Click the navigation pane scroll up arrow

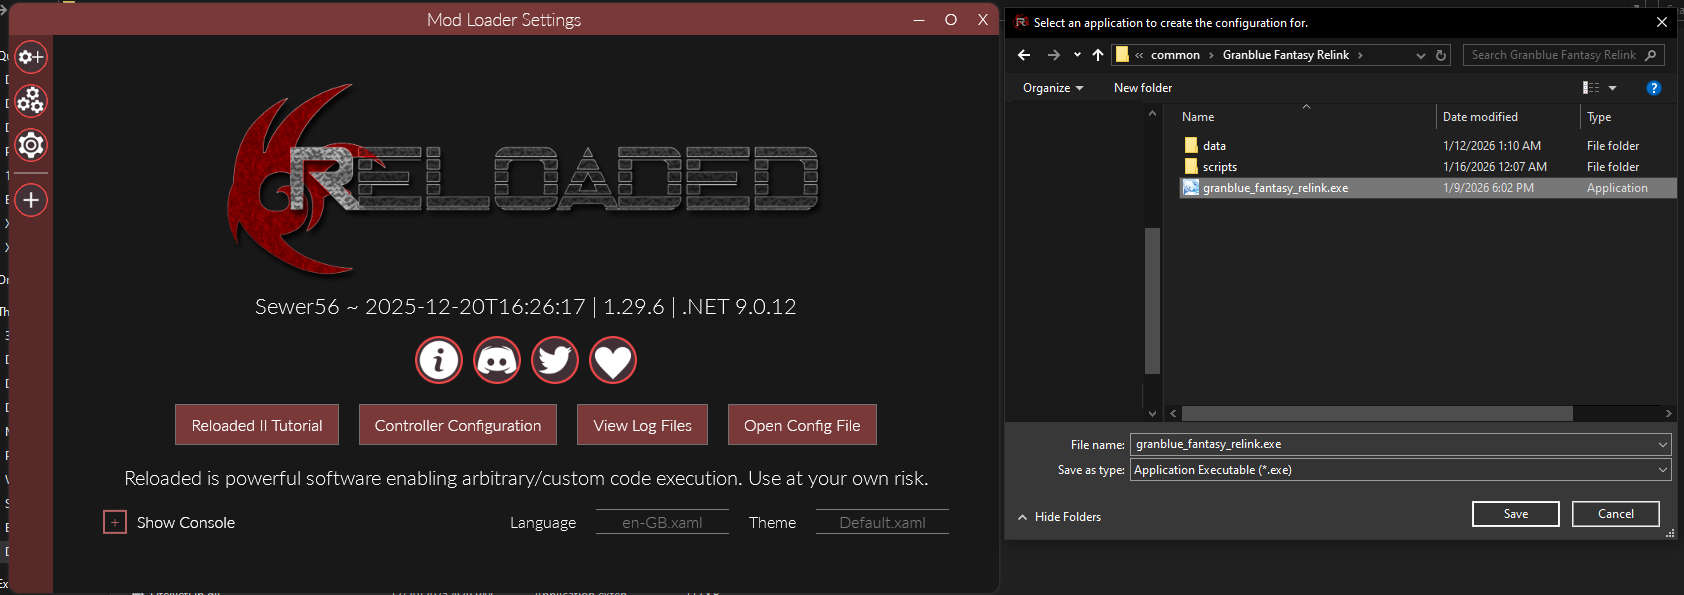point(1152,113)
